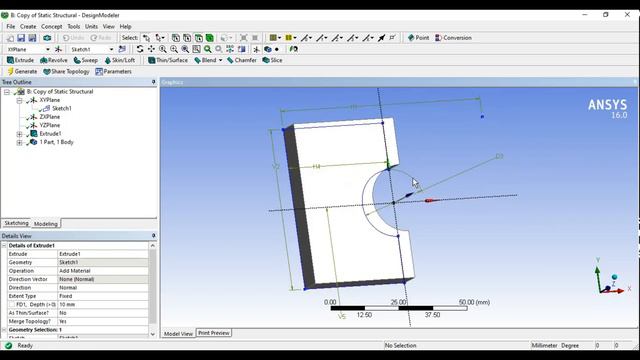
Task: Activate the Revolve tool
Action: 54,60
